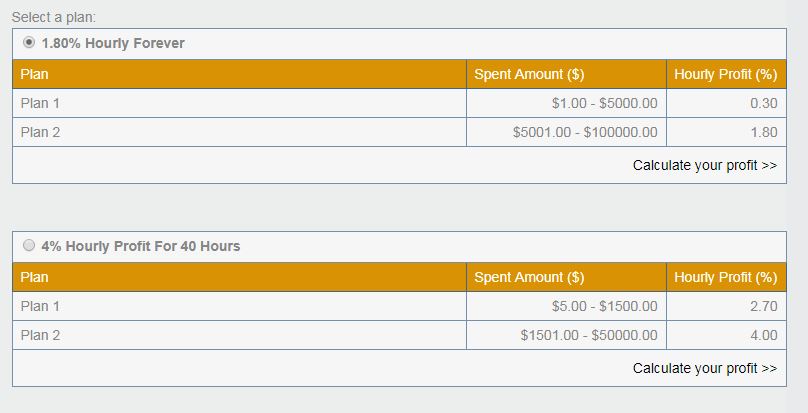Screen dimensions: 808x413
Task: Click the 0.30 hourly profit value
Action: (x=763, y=103)
